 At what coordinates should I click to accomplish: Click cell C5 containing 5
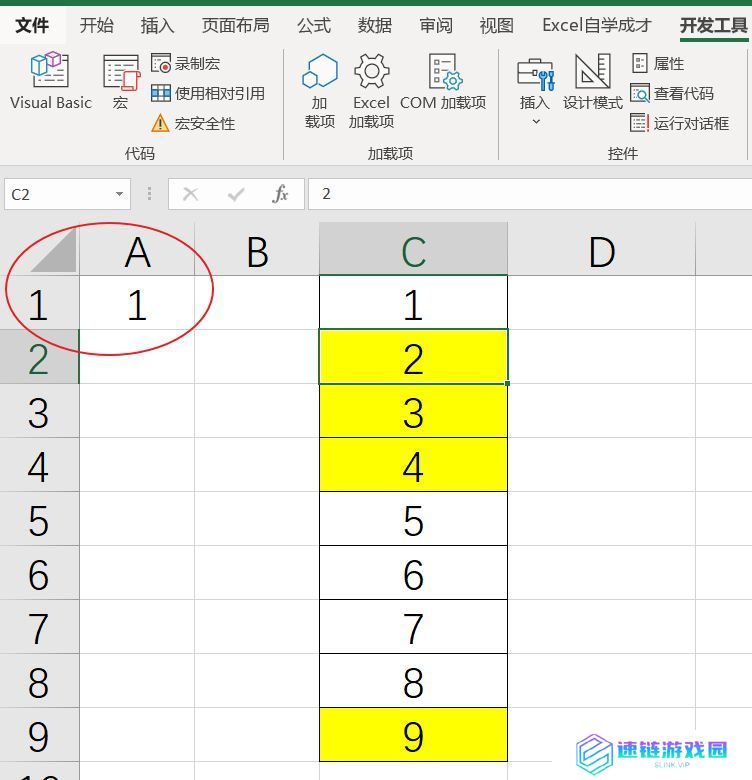(413, 519)
